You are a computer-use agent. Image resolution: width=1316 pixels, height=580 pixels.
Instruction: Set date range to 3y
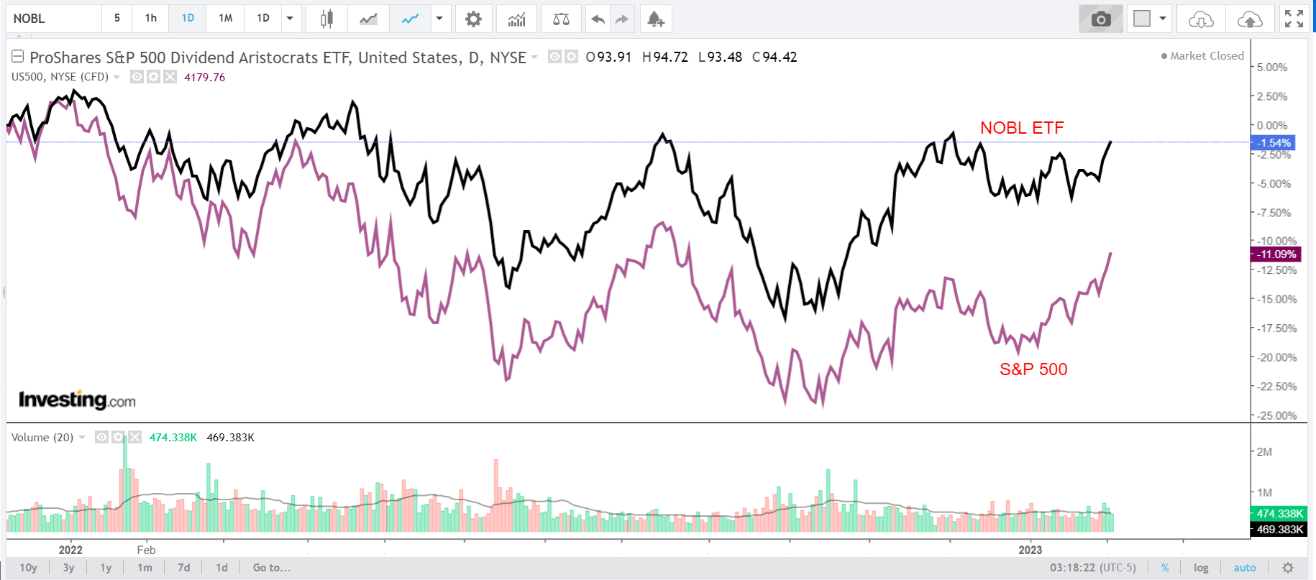(x=68, y=567)
